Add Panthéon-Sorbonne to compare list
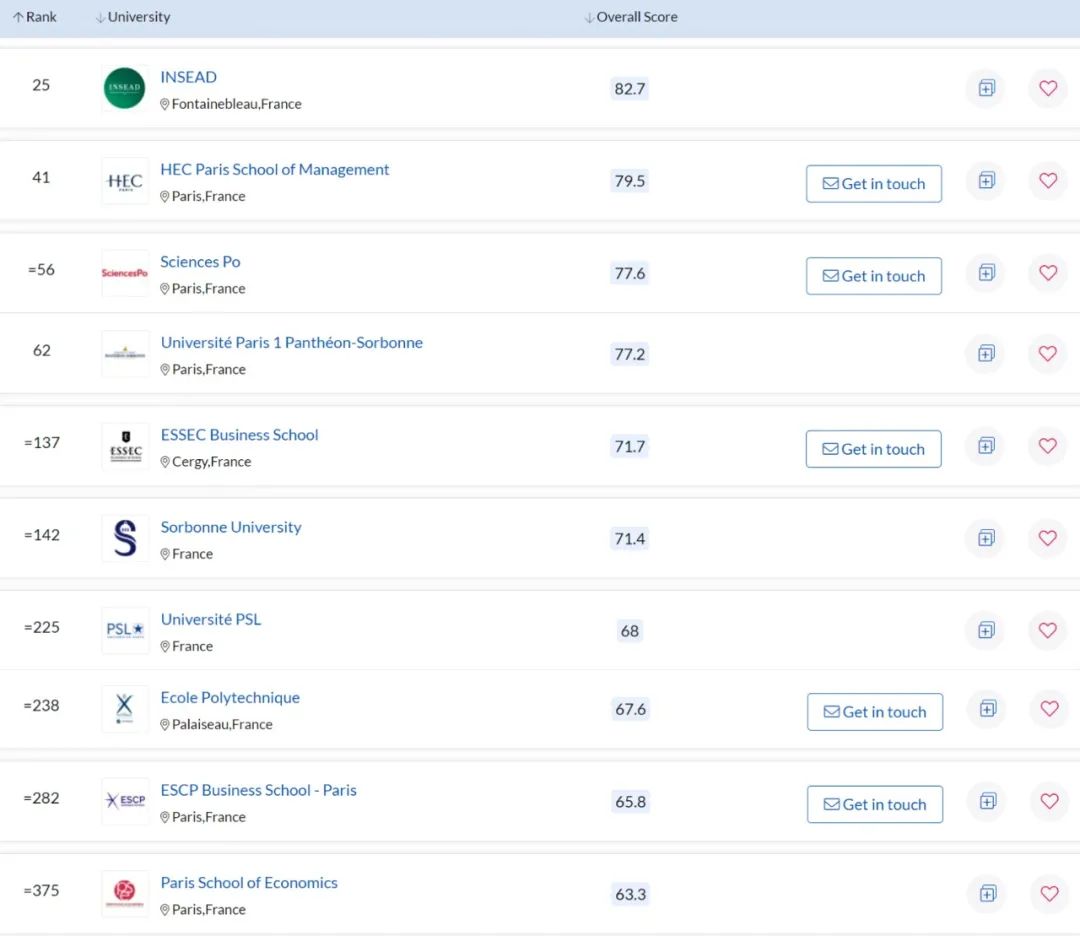Image resolution: width=1080 pixels, height=936 pixels. pyautogui.click(x=986, y=353)
